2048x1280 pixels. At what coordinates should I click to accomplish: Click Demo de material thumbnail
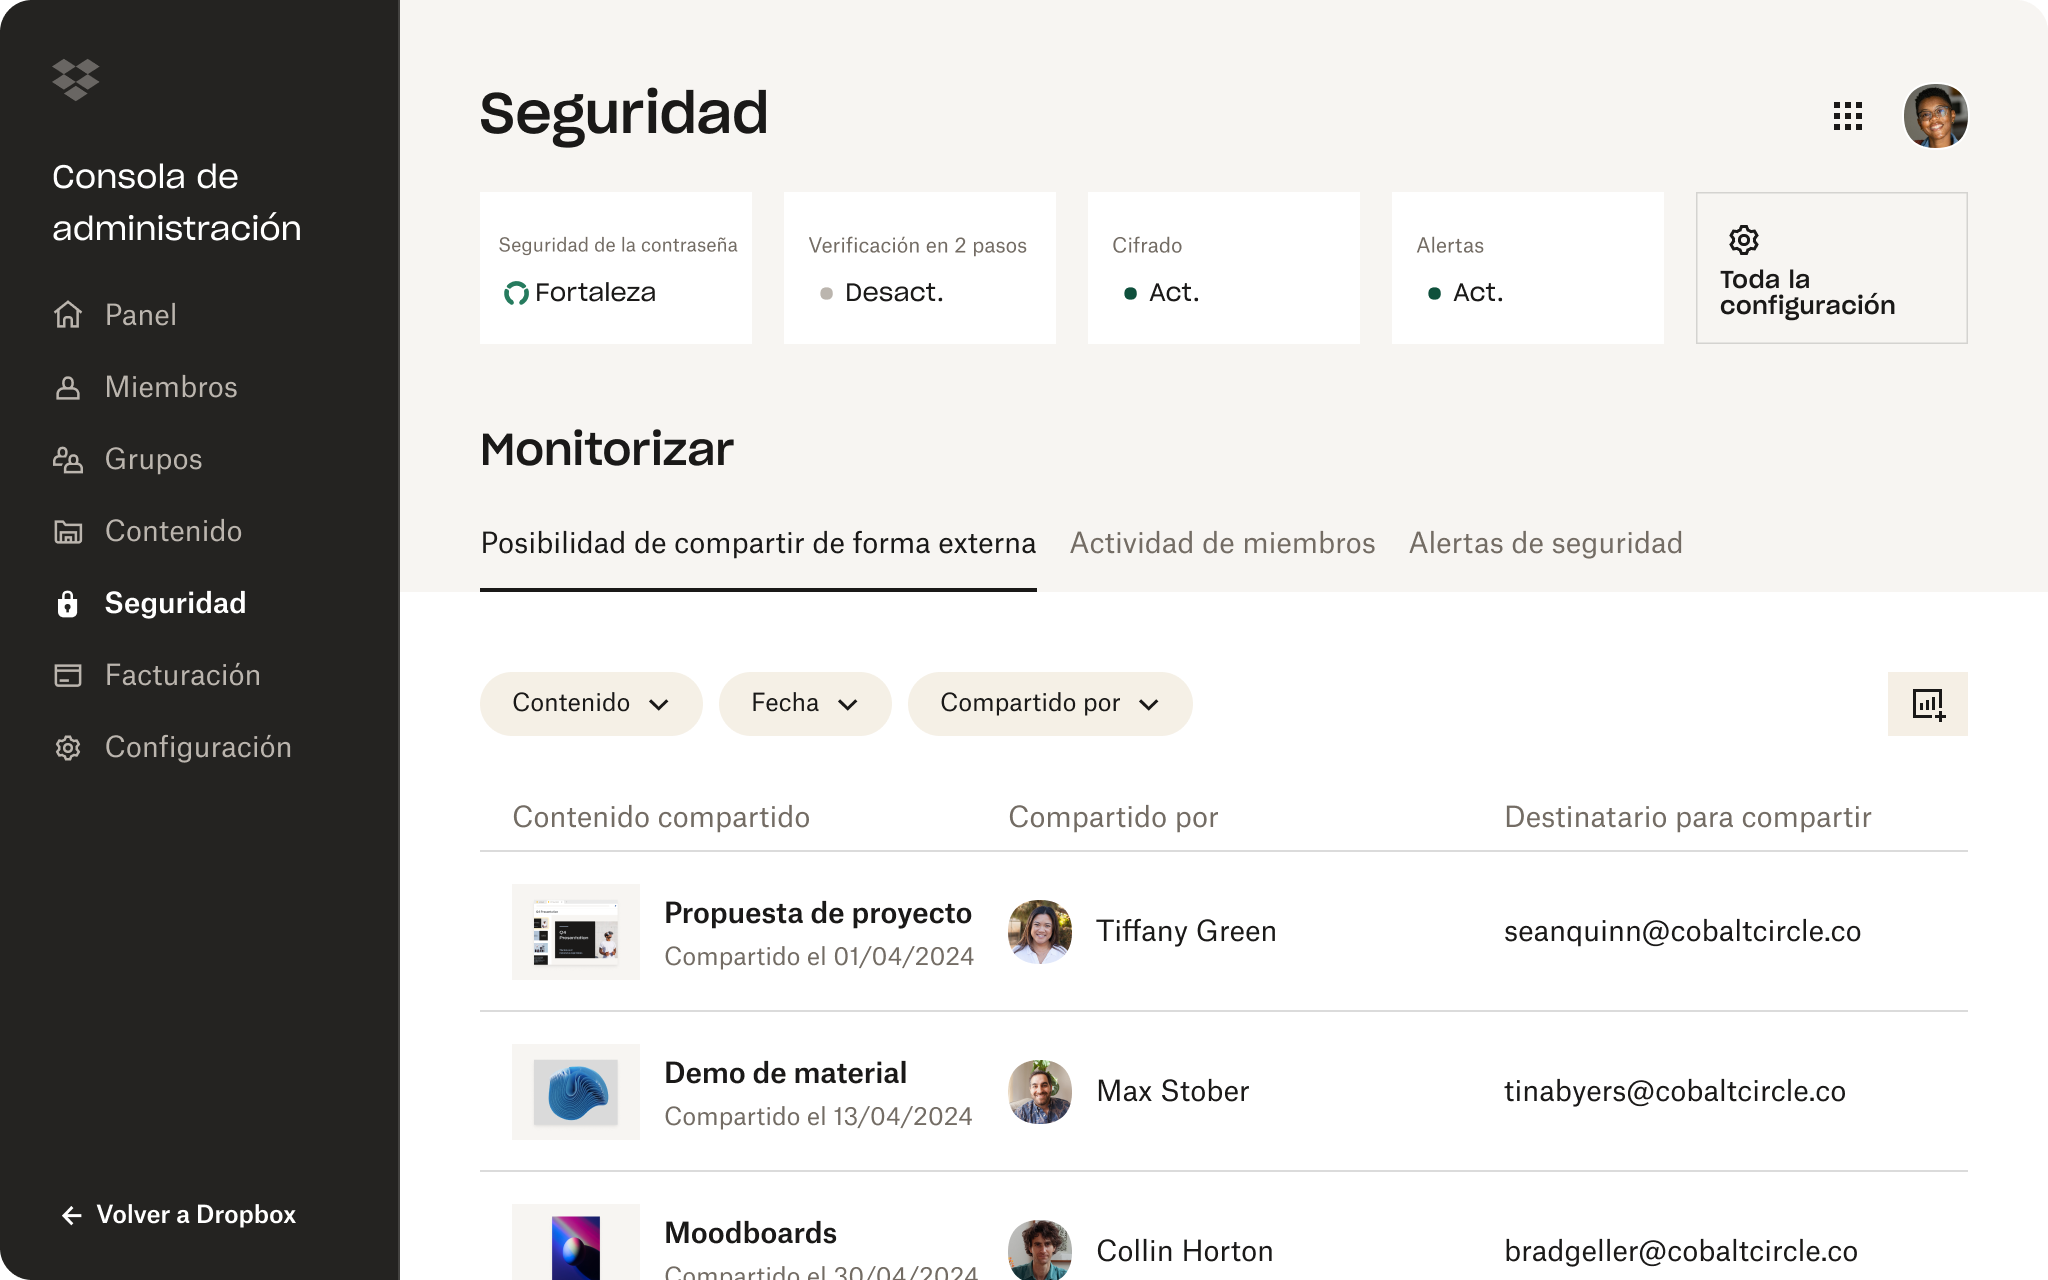point(576,1092)
